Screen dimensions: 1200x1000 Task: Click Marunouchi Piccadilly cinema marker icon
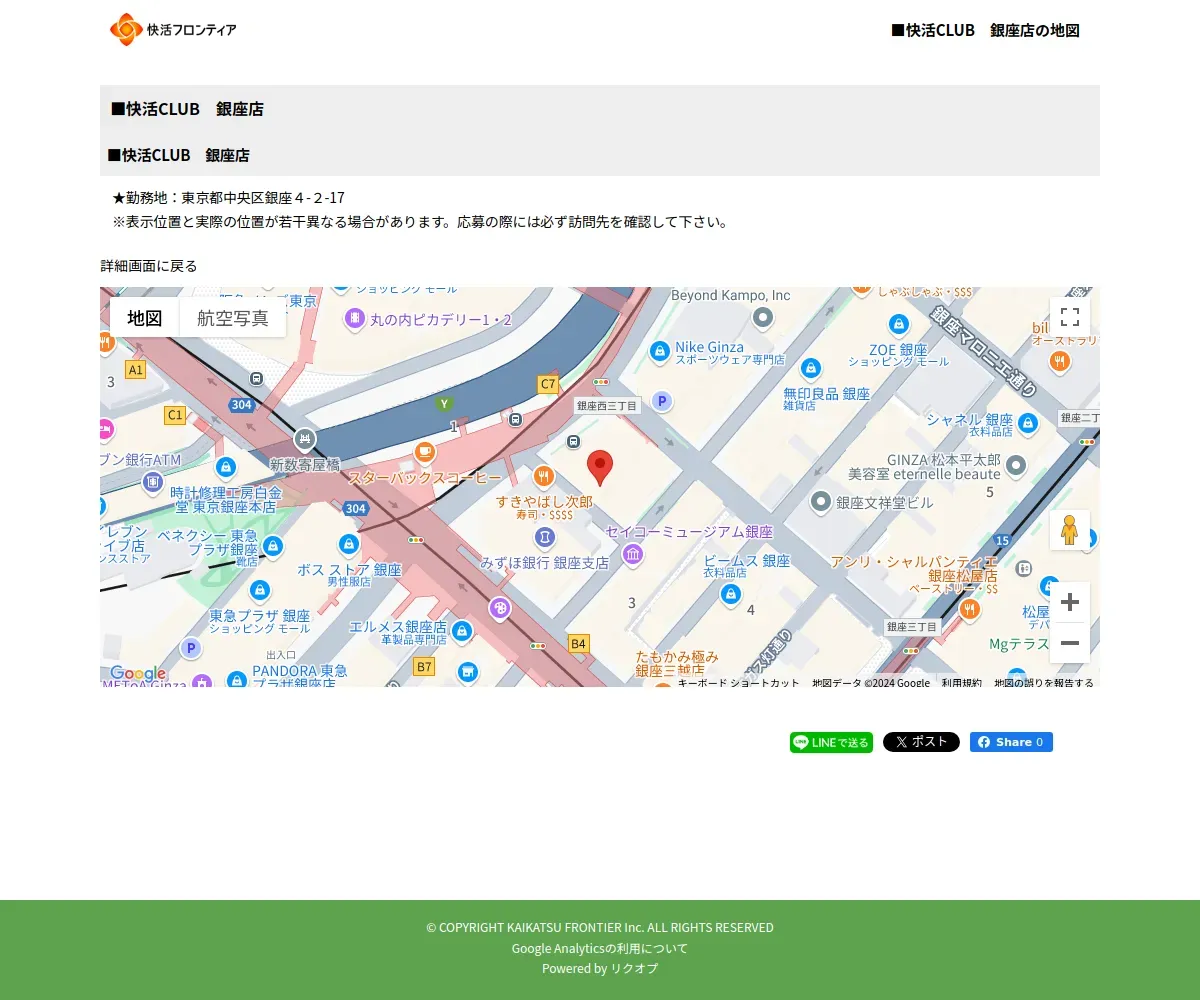tap(355, 319)
